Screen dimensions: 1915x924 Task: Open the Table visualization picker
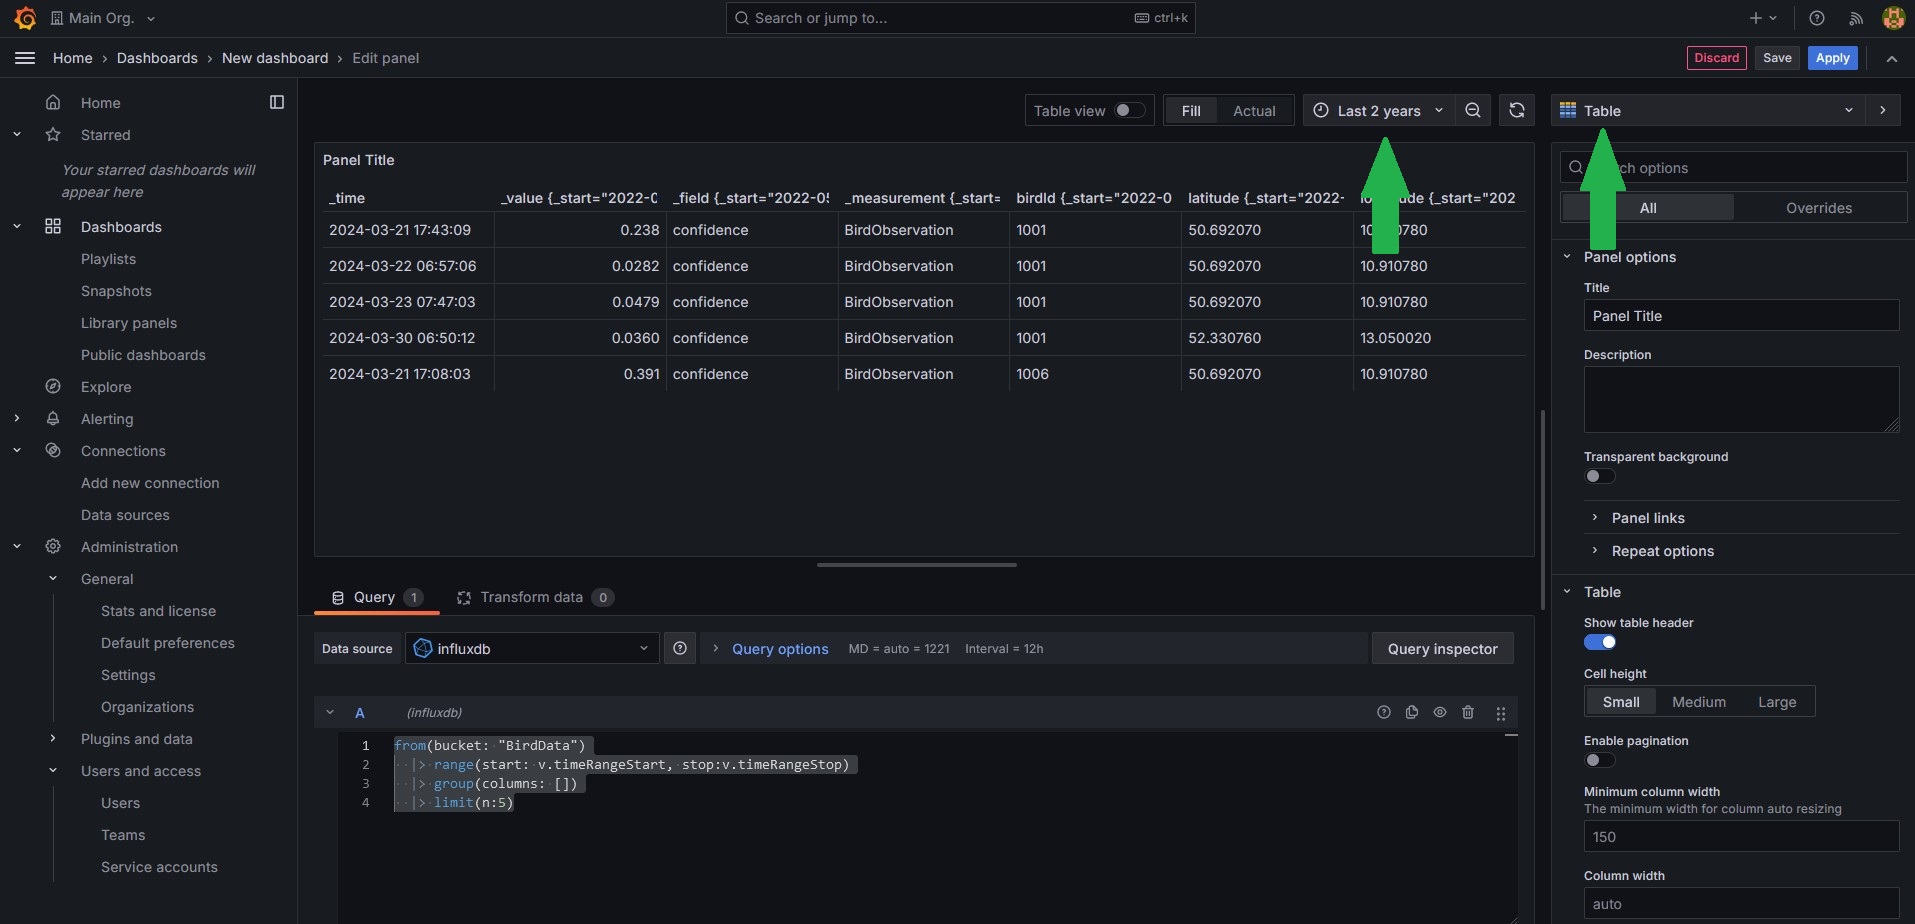pyautogui.click(x=1708, y=110)
